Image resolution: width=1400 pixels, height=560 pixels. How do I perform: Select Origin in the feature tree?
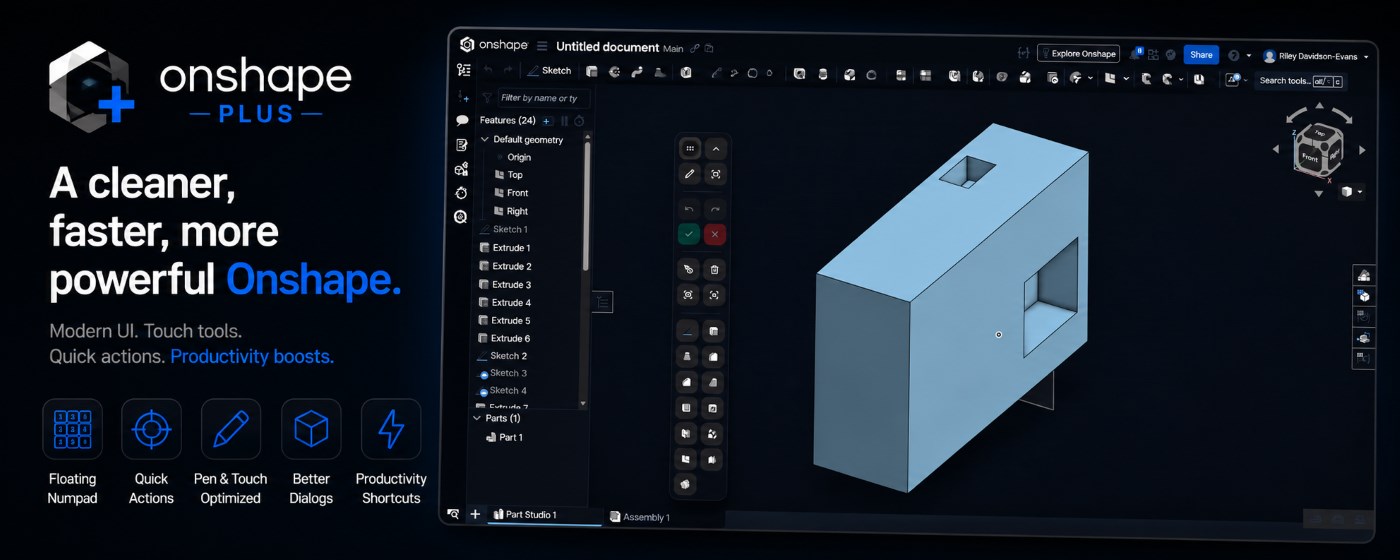point(519,157)
